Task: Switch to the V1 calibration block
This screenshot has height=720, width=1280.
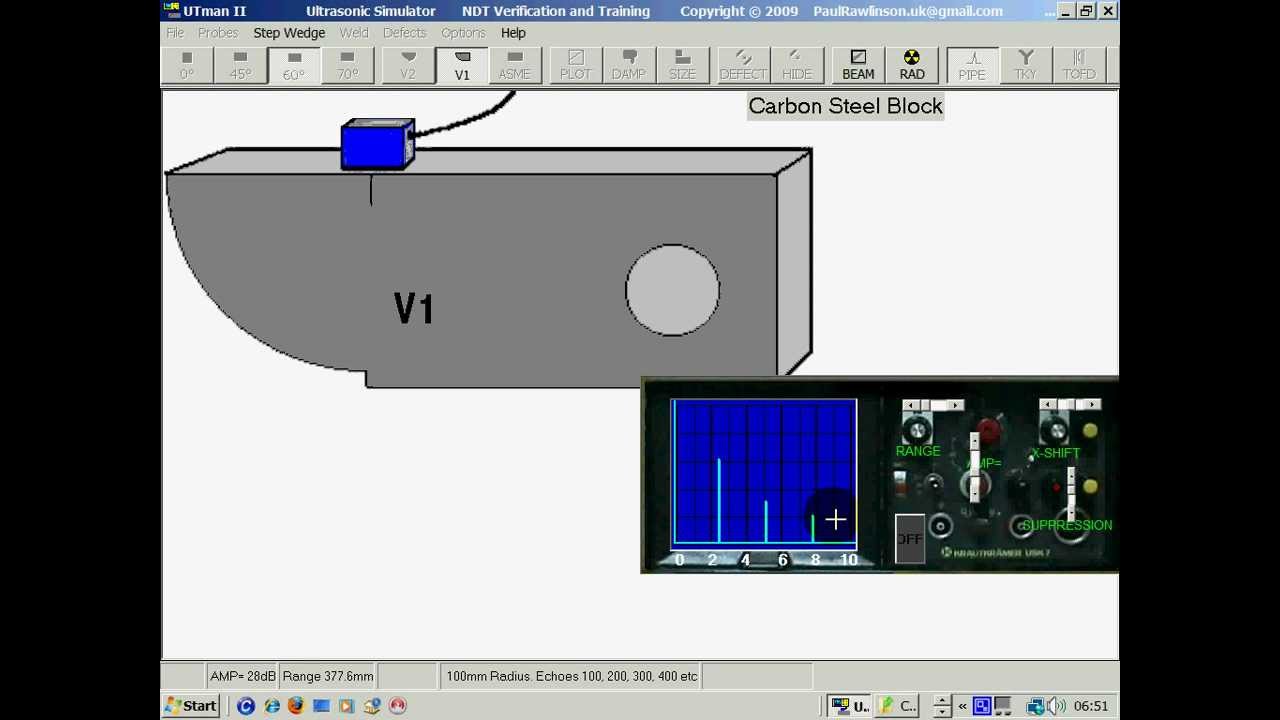Action: click(x=462, y=65)
